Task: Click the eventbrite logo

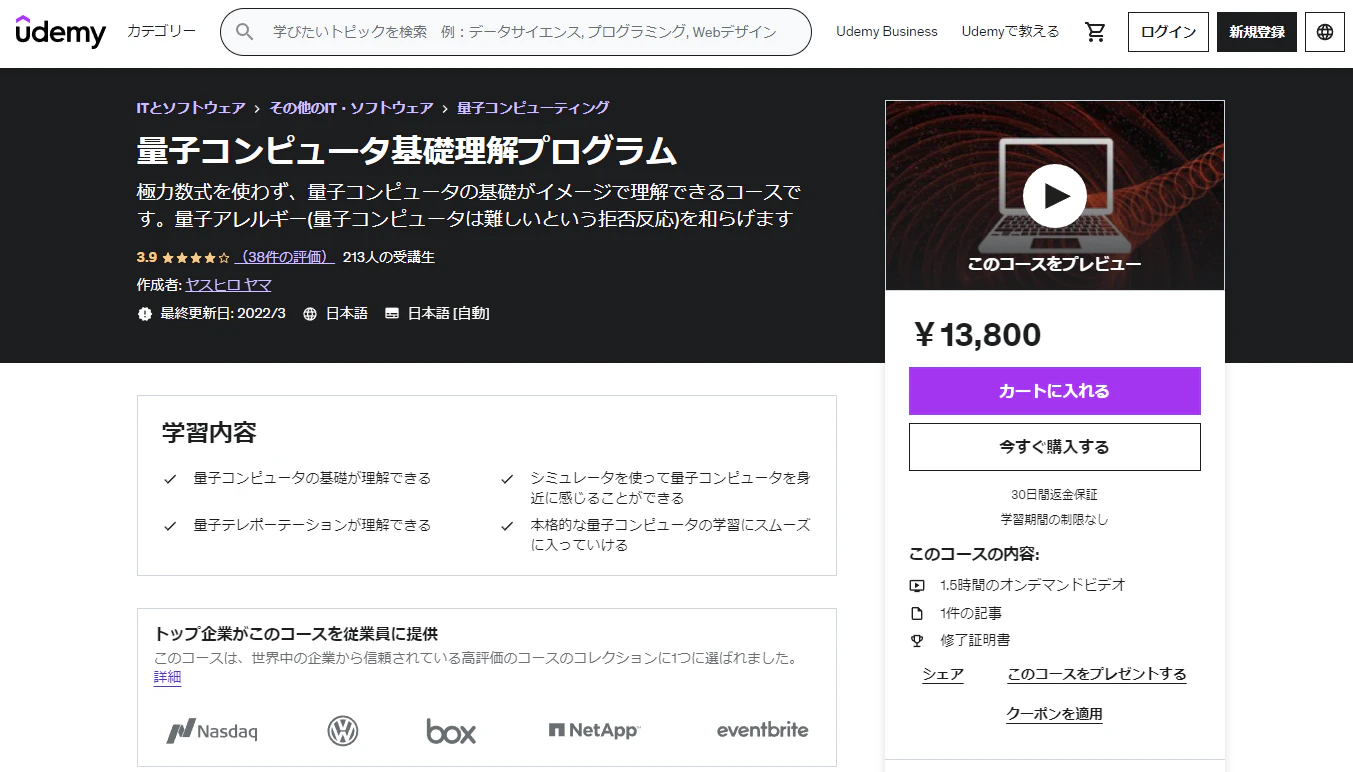Action: click(x=763, y=730)
